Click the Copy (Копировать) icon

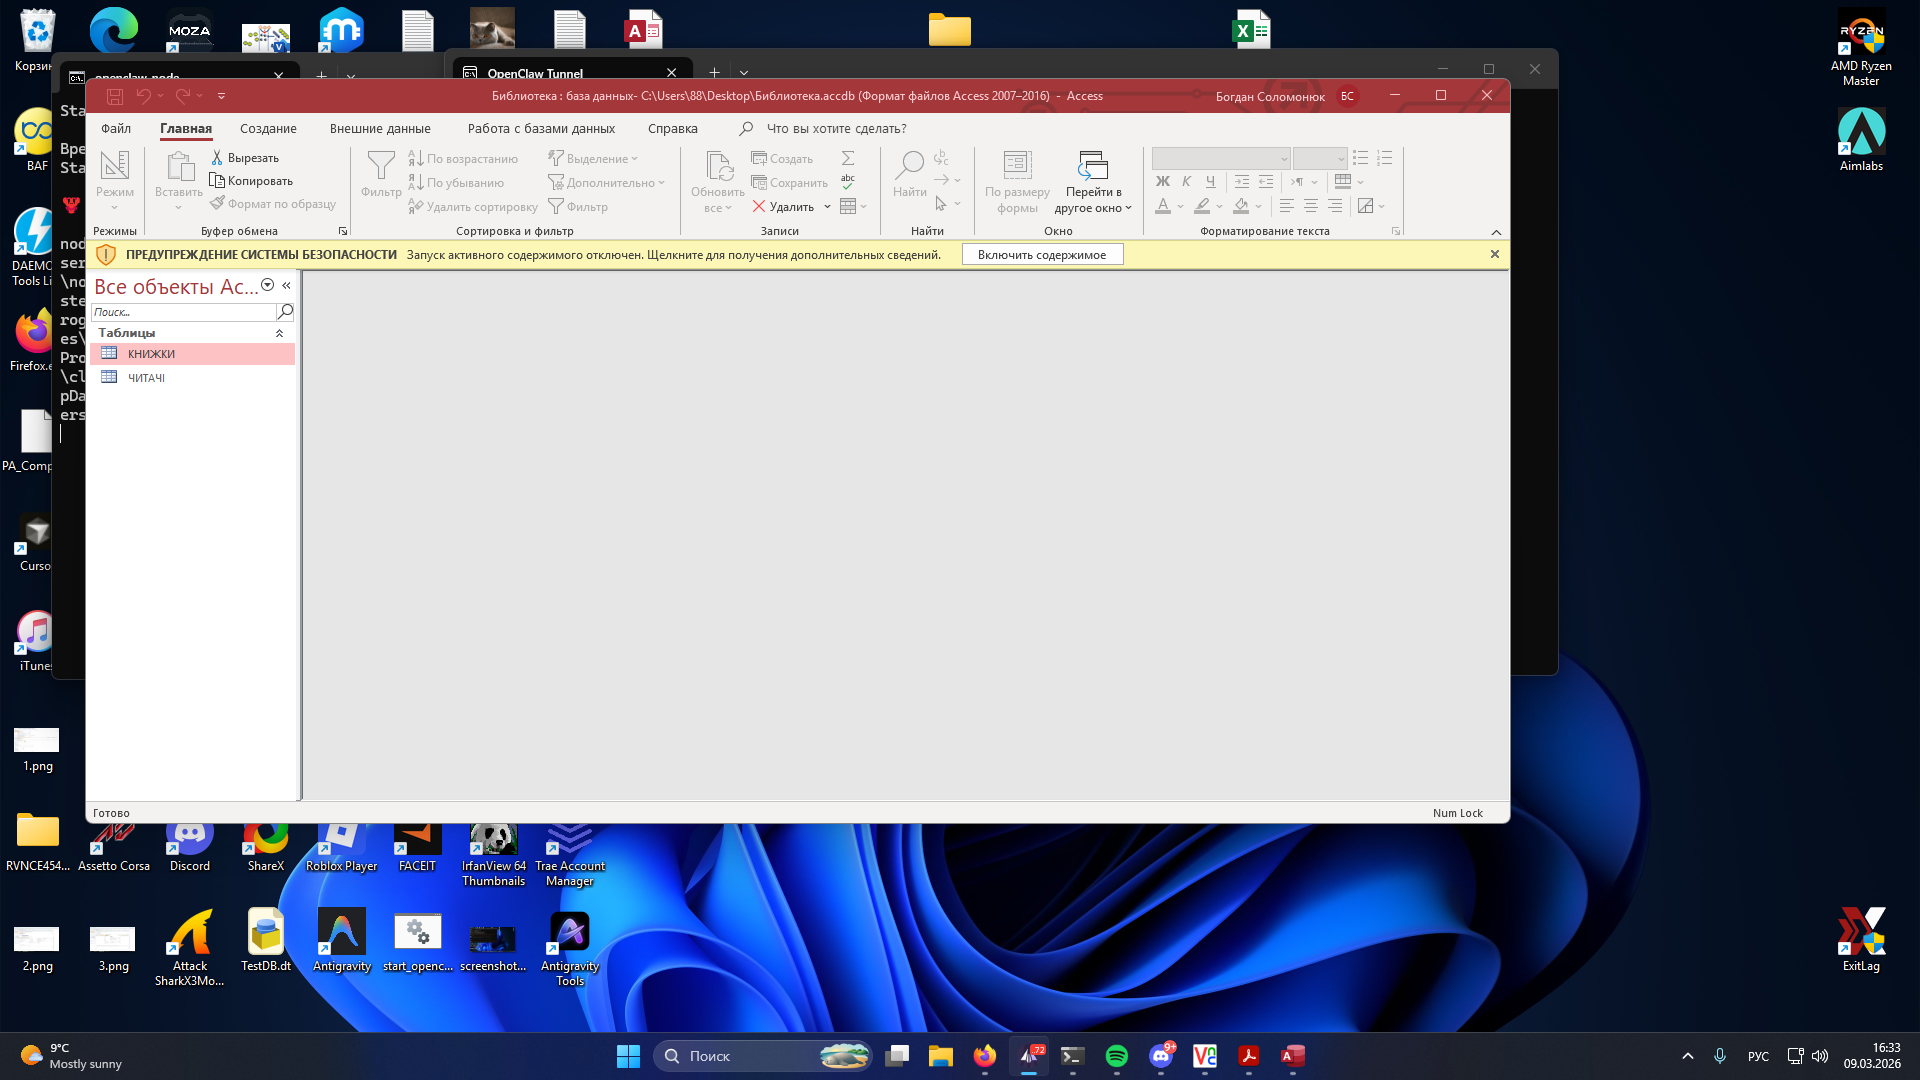[217, 181]
